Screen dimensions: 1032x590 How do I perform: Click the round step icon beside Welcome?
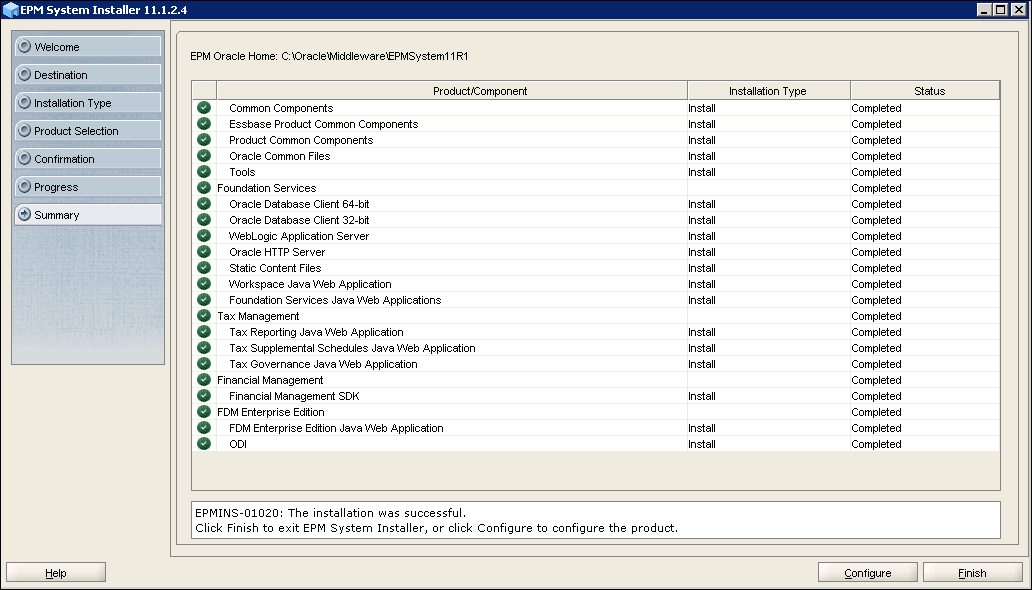25,47
